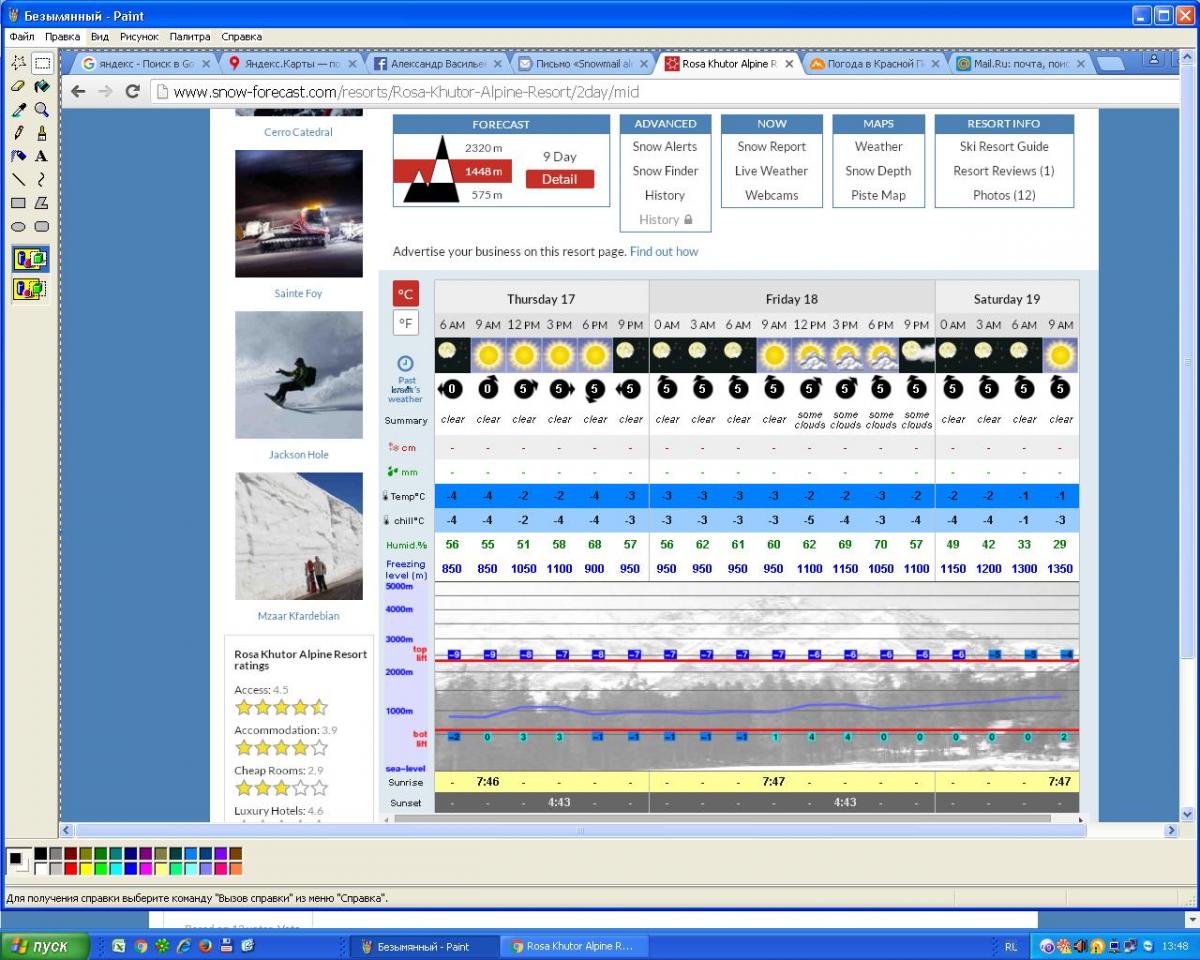The image size is (1200, 960).
Task: Pick the red color from the palette
Action: [70, 869]
